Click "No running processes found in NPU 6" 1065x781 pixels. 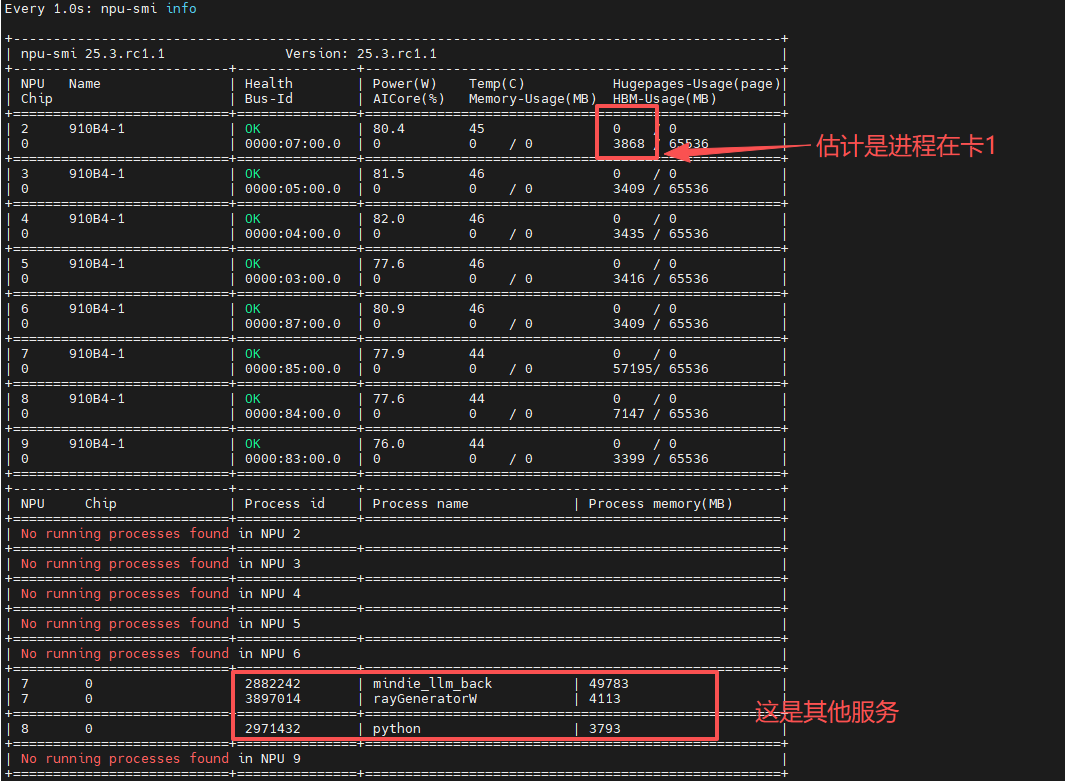coord(160,653)
